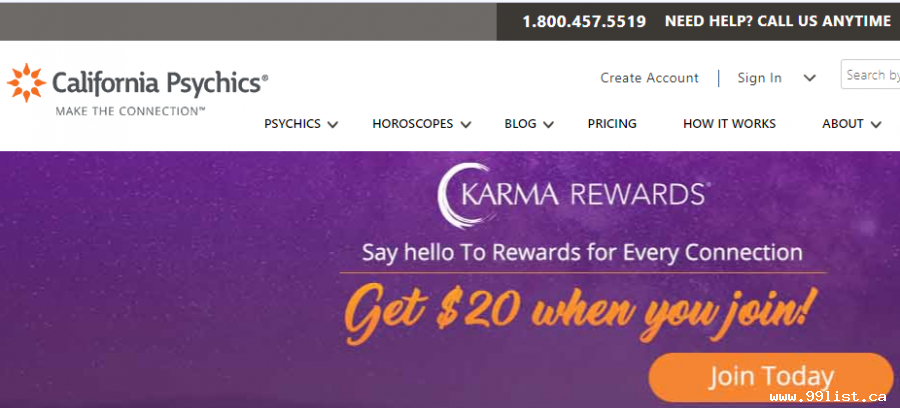Expand the Psychics menu chevron
This screenshot has height=408, width=900.
(332, 125)
